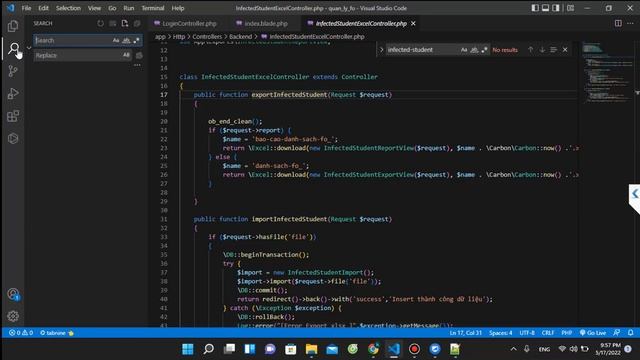Toggle Match Case in editor find widget
The image size is (640, 360).
pos(464,50)
